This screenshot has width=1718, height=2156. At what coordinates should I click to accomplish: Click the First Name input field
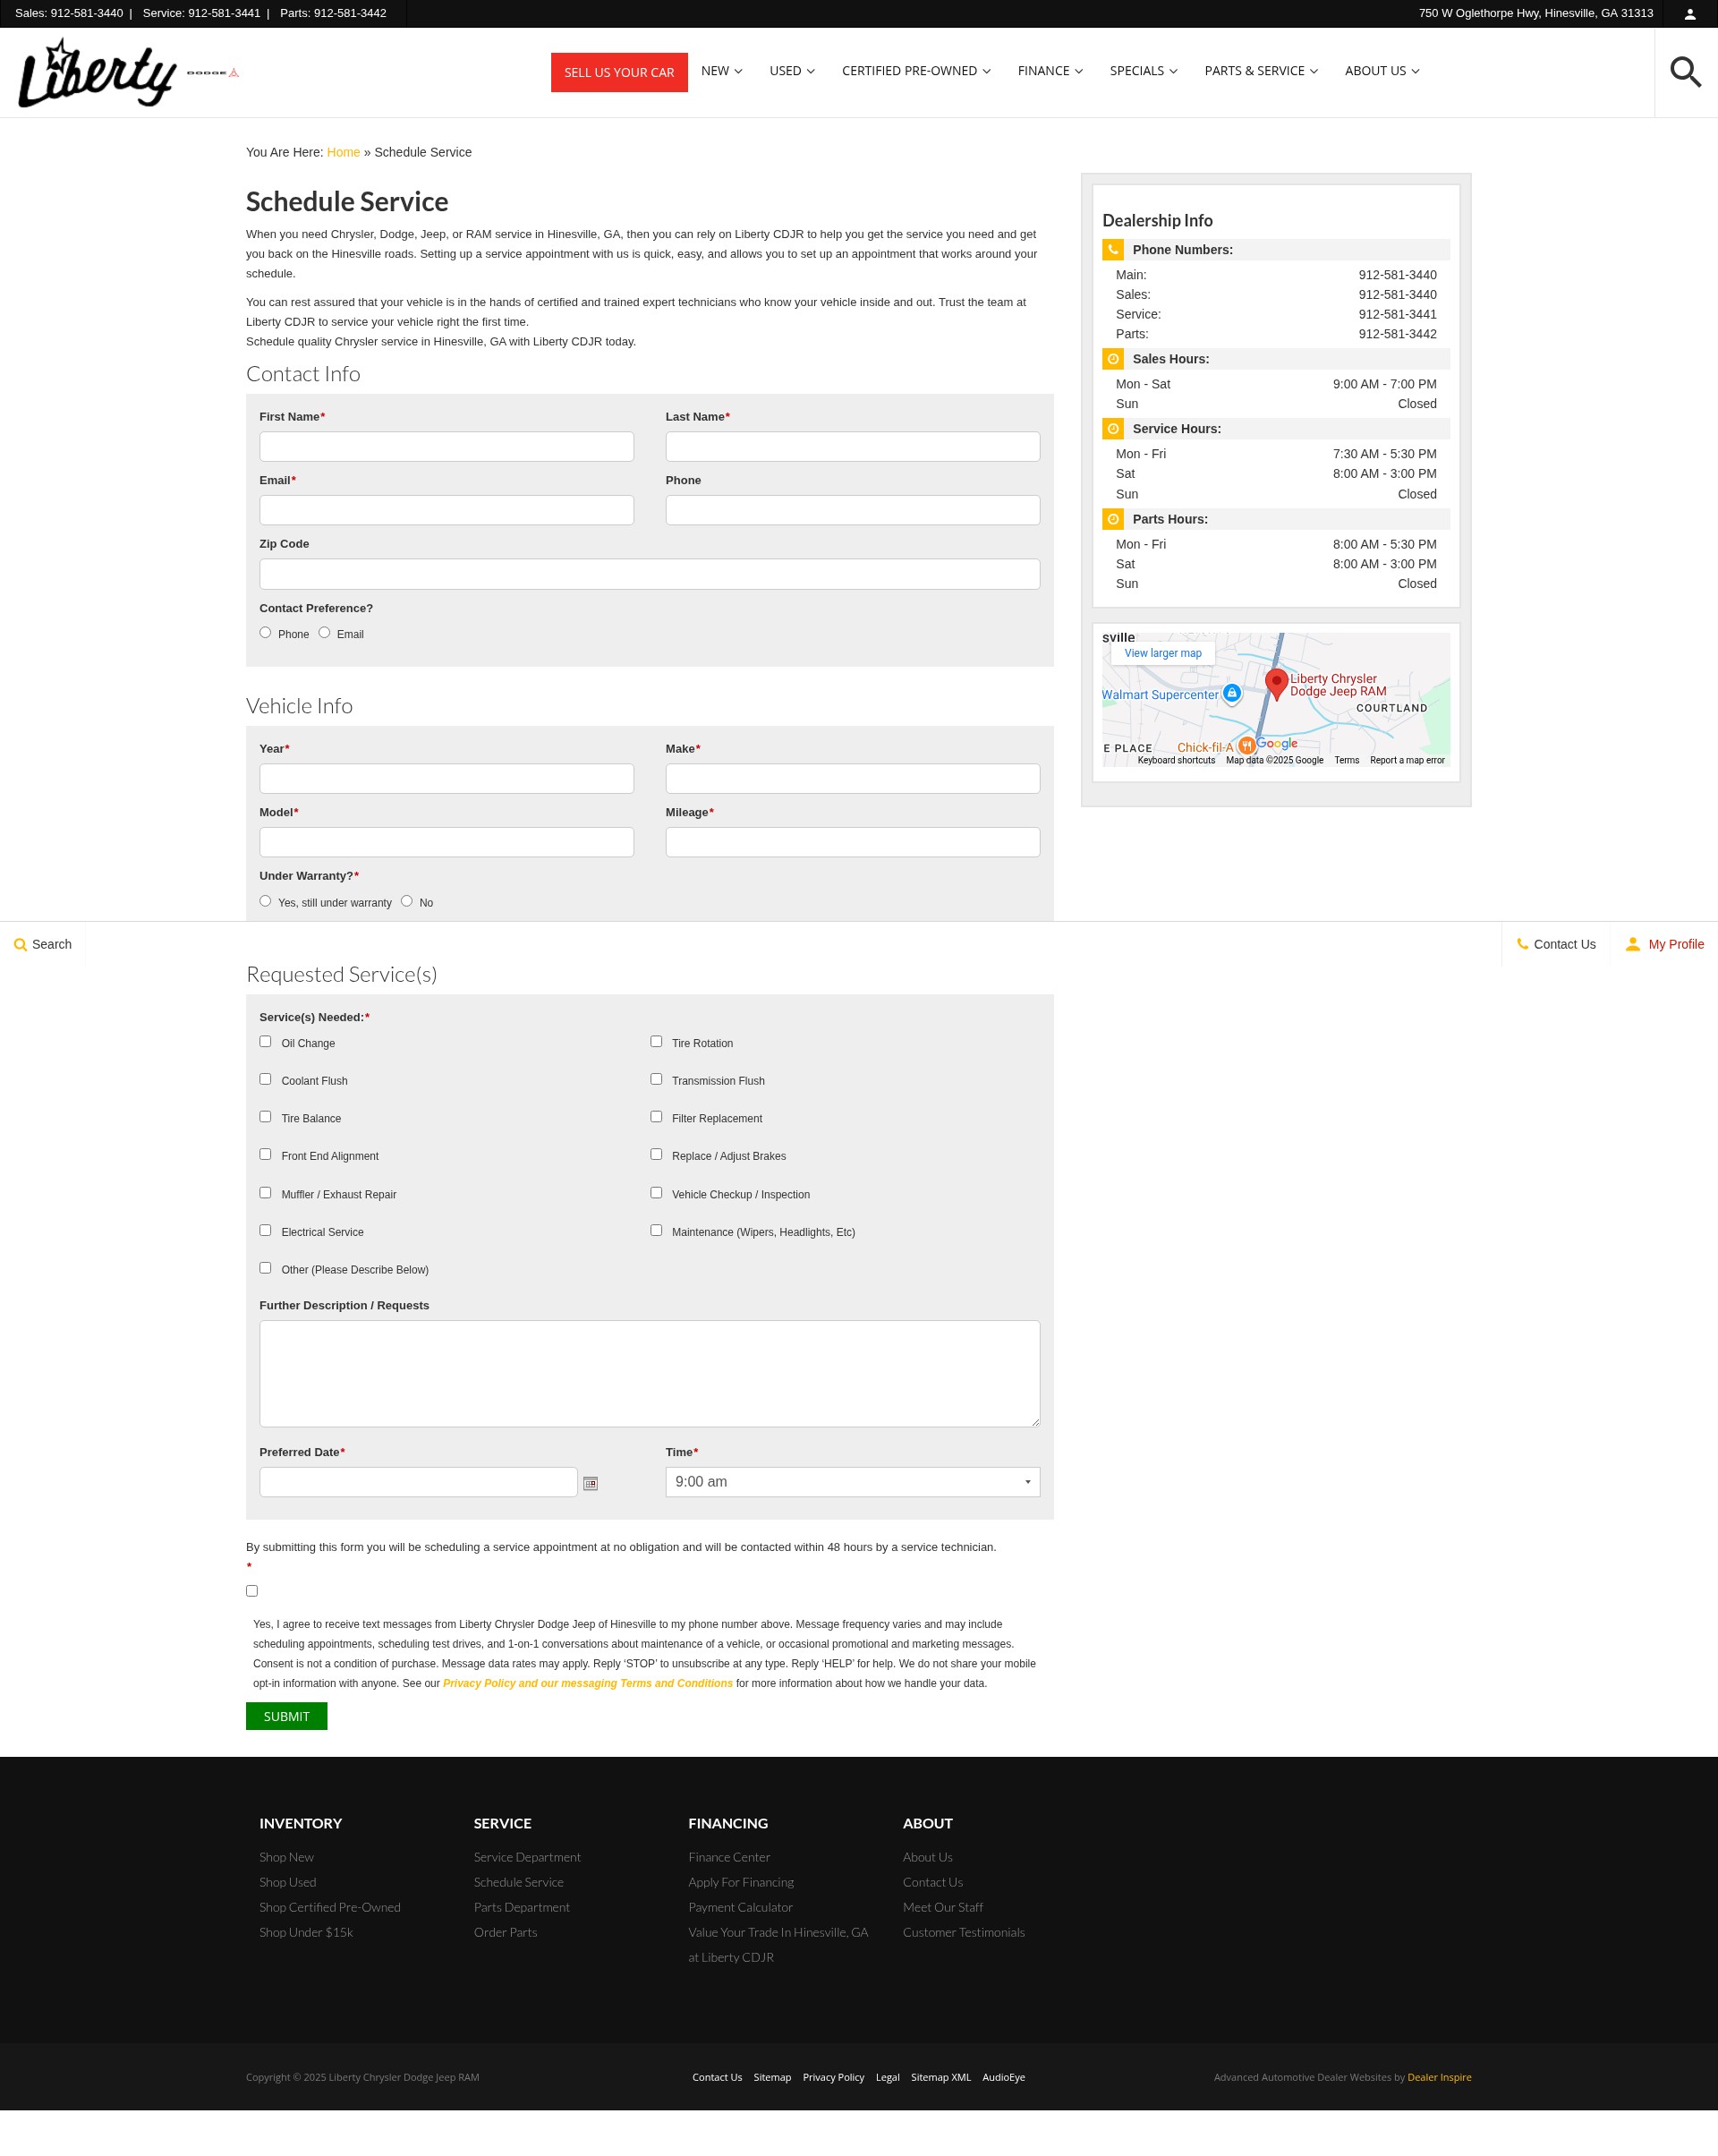(x=446, y=447)
